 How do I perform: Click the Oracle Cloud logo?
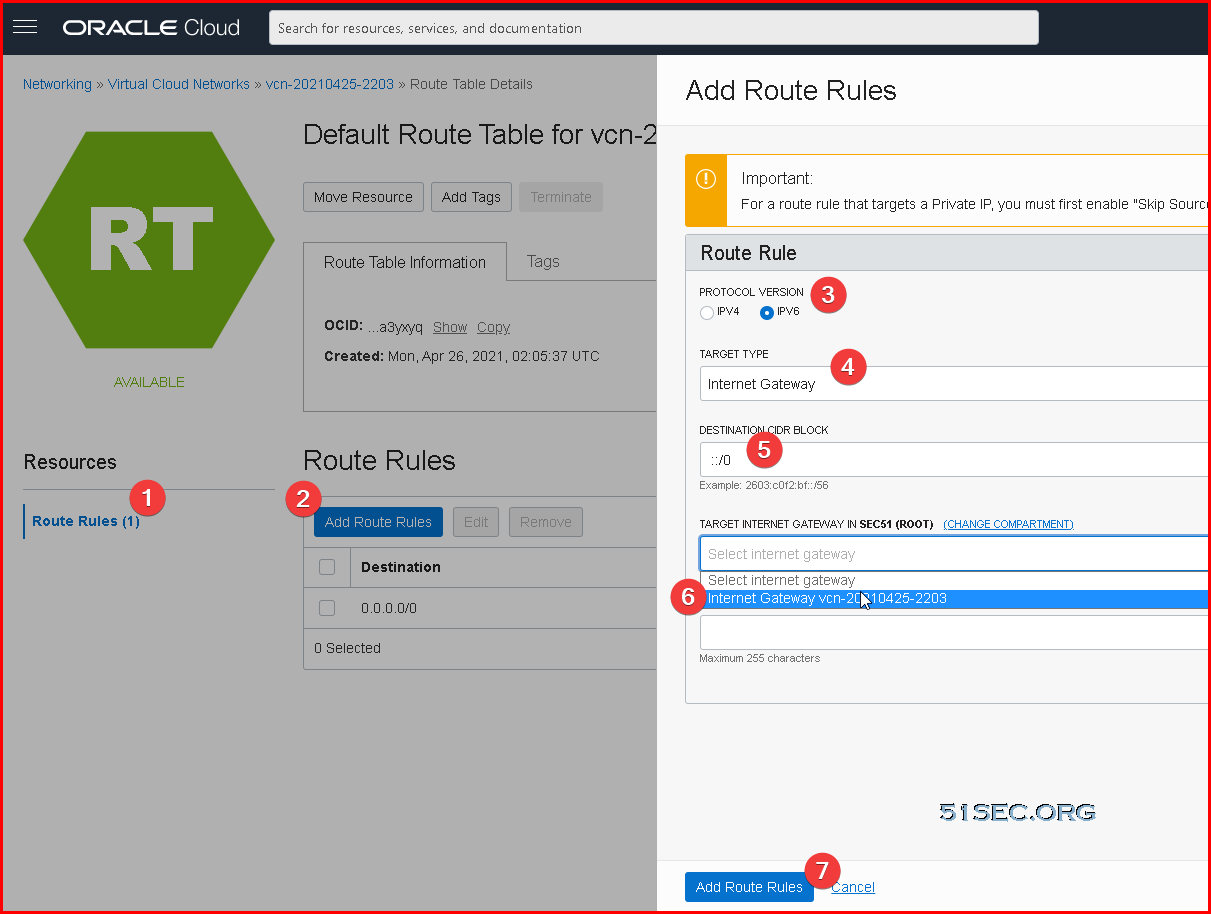point(151,28)
